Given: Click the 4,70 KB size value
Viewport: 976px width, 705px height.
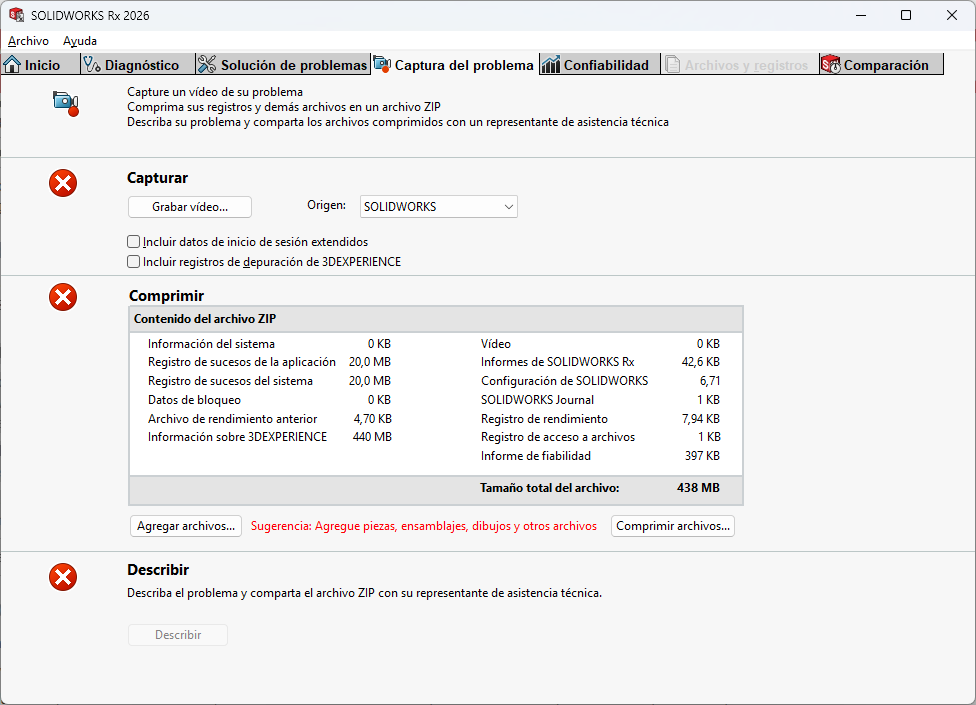Looking at the screenshot, I should click(x=373, y=419).
